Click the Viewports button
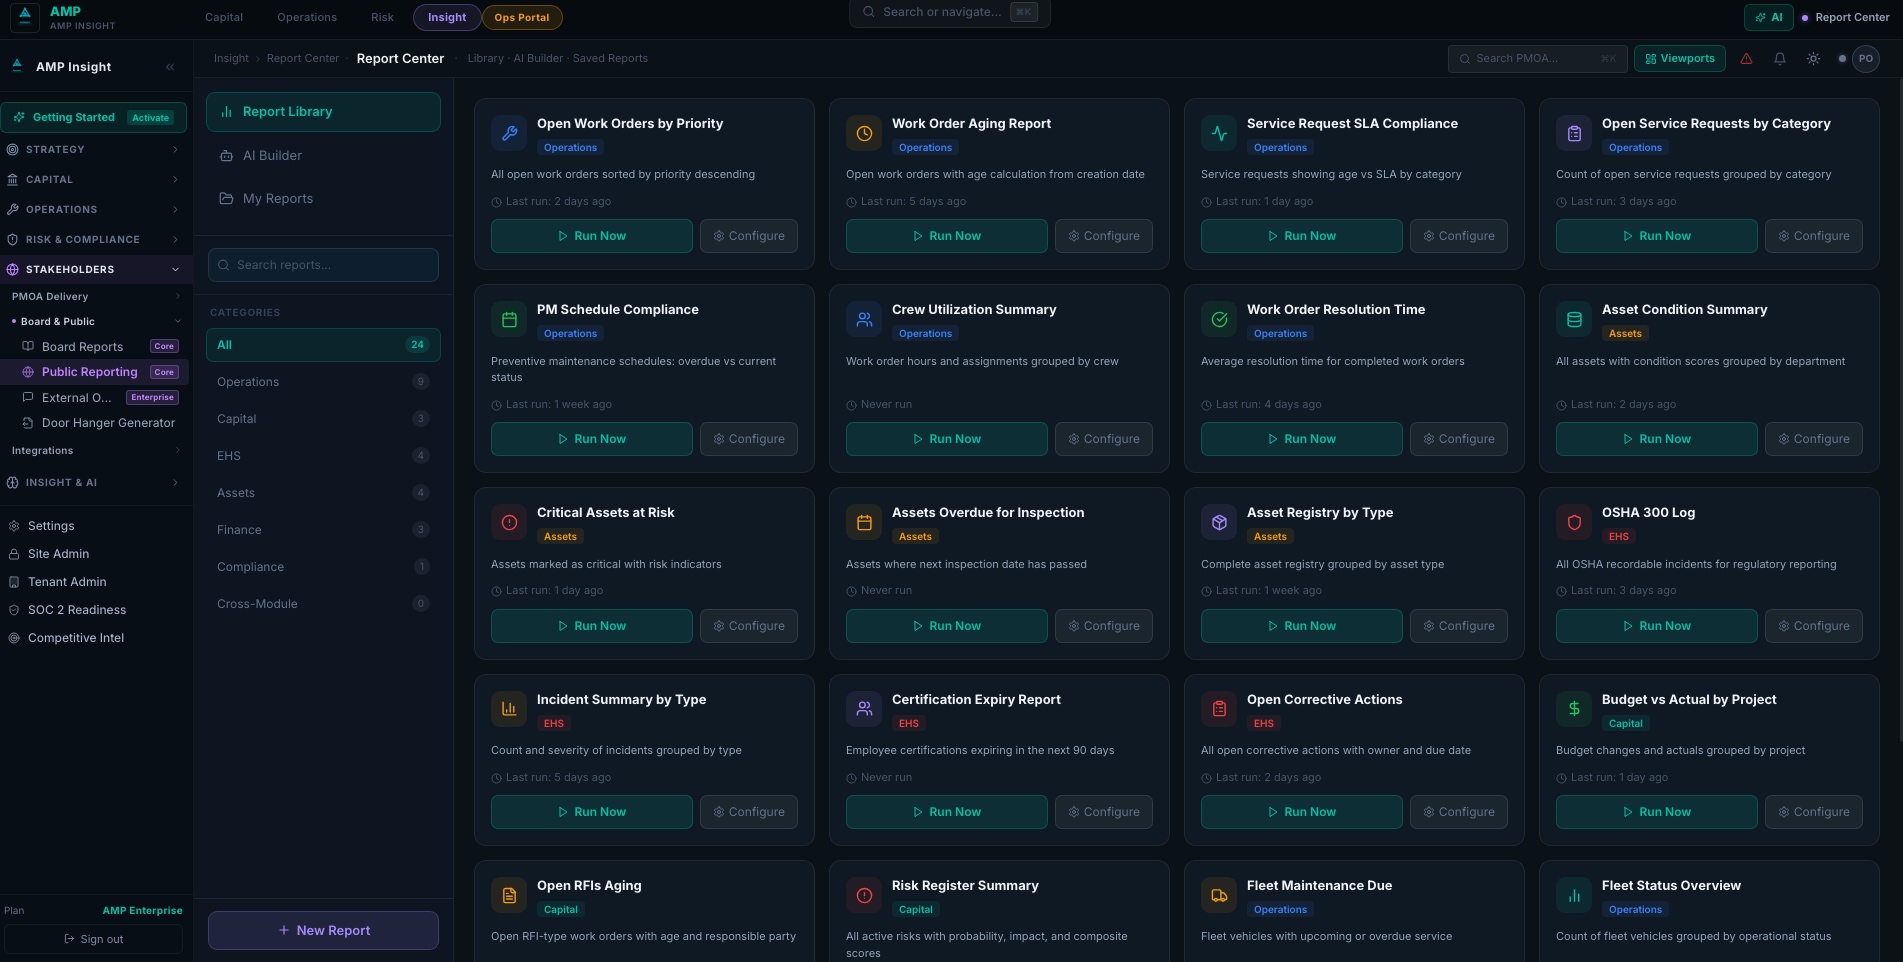This screenshot has height=962, width=1903. [1680, 59]
